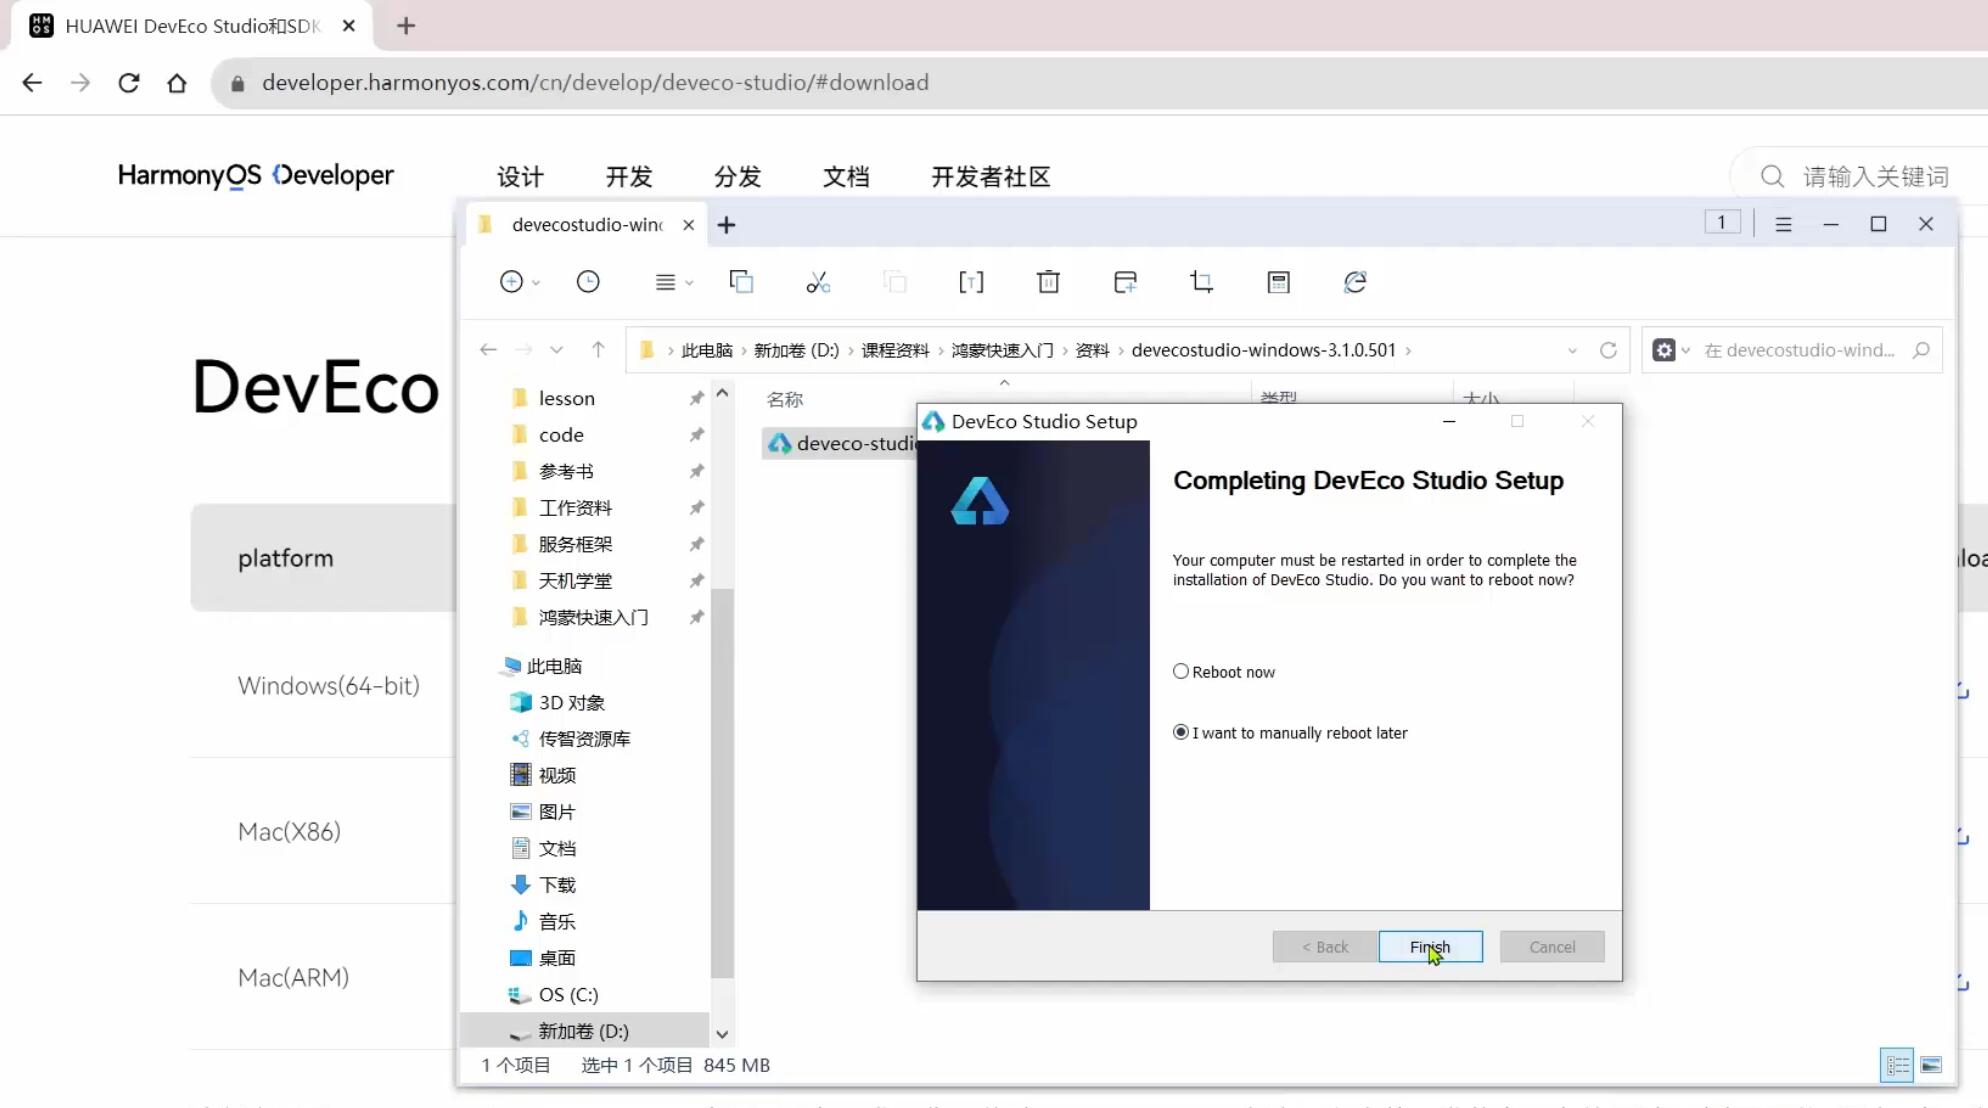This screenshot has width=1988, height=1108.
Task: Unpin the 鸿蒙快速入门 quick access folder
Action: (696, 617)
